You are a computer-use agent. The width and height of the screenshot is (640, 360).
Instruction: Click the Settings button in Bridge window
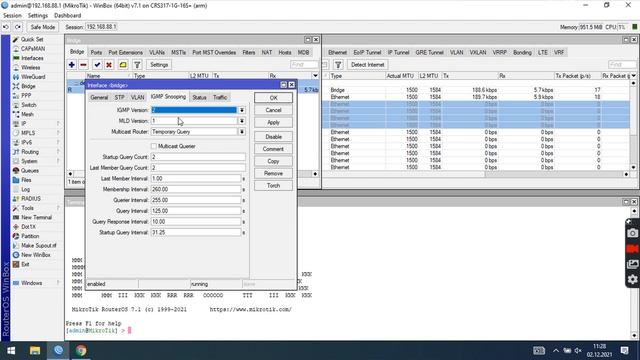pyautogui.click(x=159, y=64)
